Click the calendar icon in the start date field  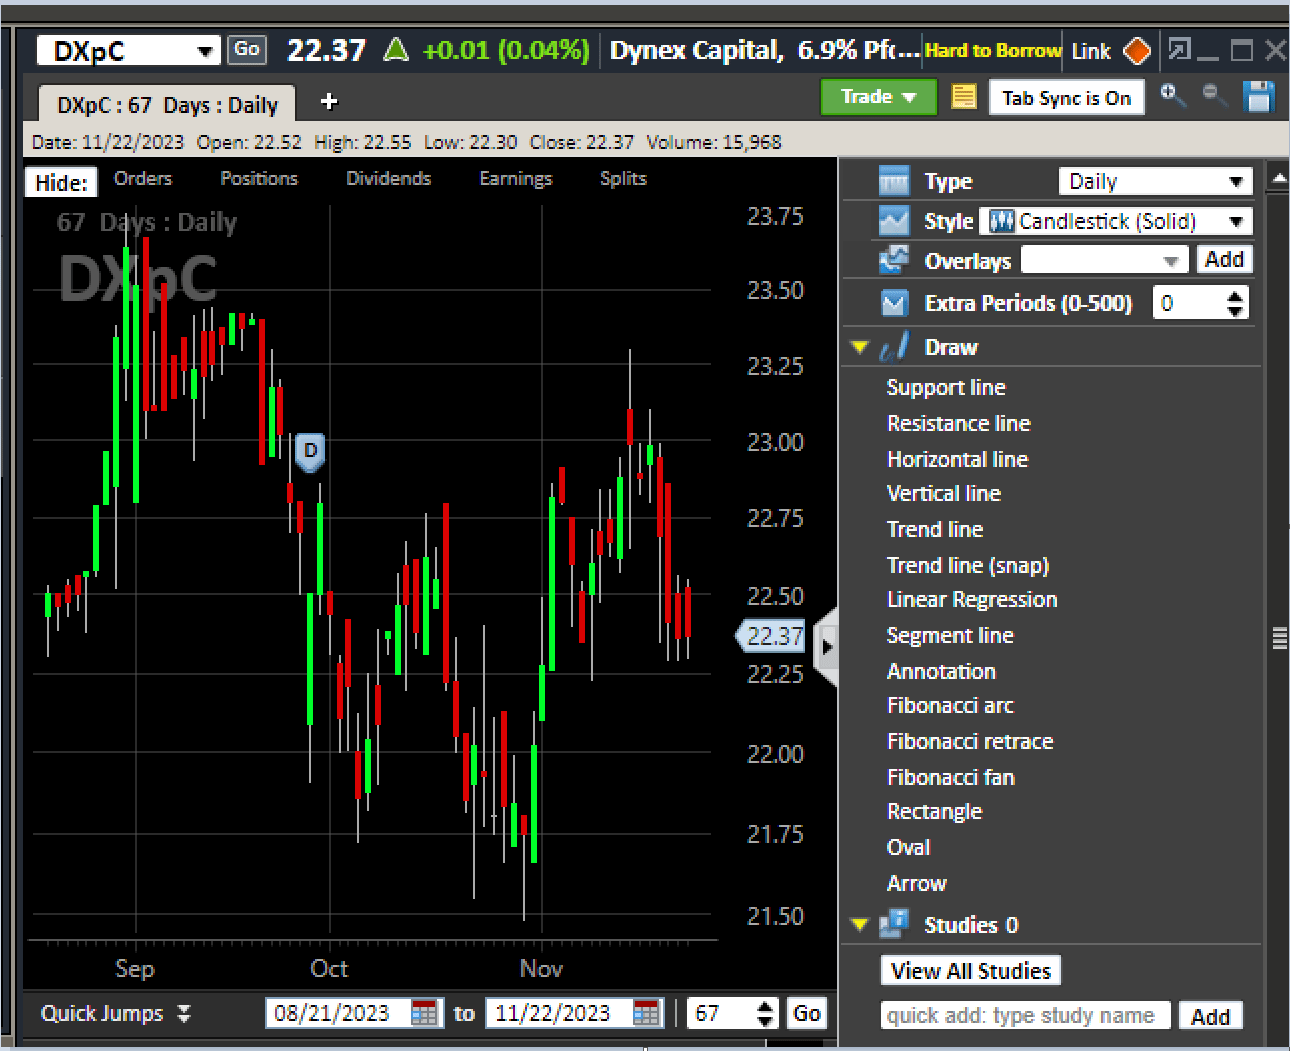[x=424, y=1013]
